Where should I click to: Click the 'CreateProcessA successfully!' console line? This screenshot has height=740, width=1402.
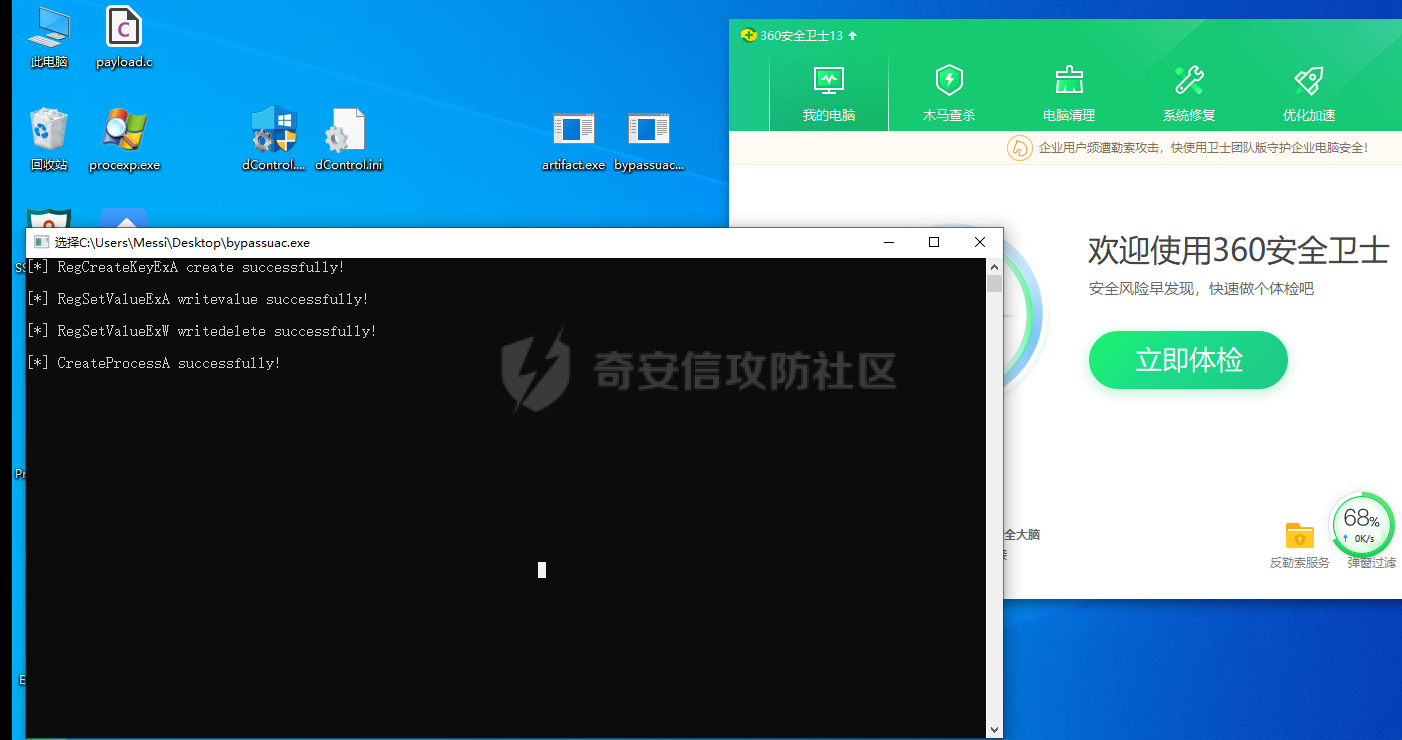click(155, 363)
